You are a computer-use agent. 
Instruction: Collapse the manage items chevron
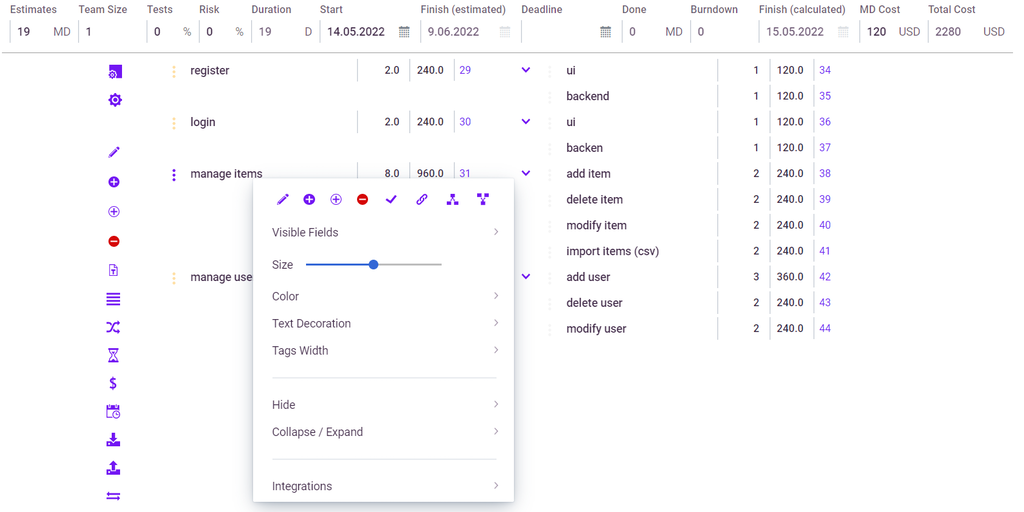tap(526, 172)
